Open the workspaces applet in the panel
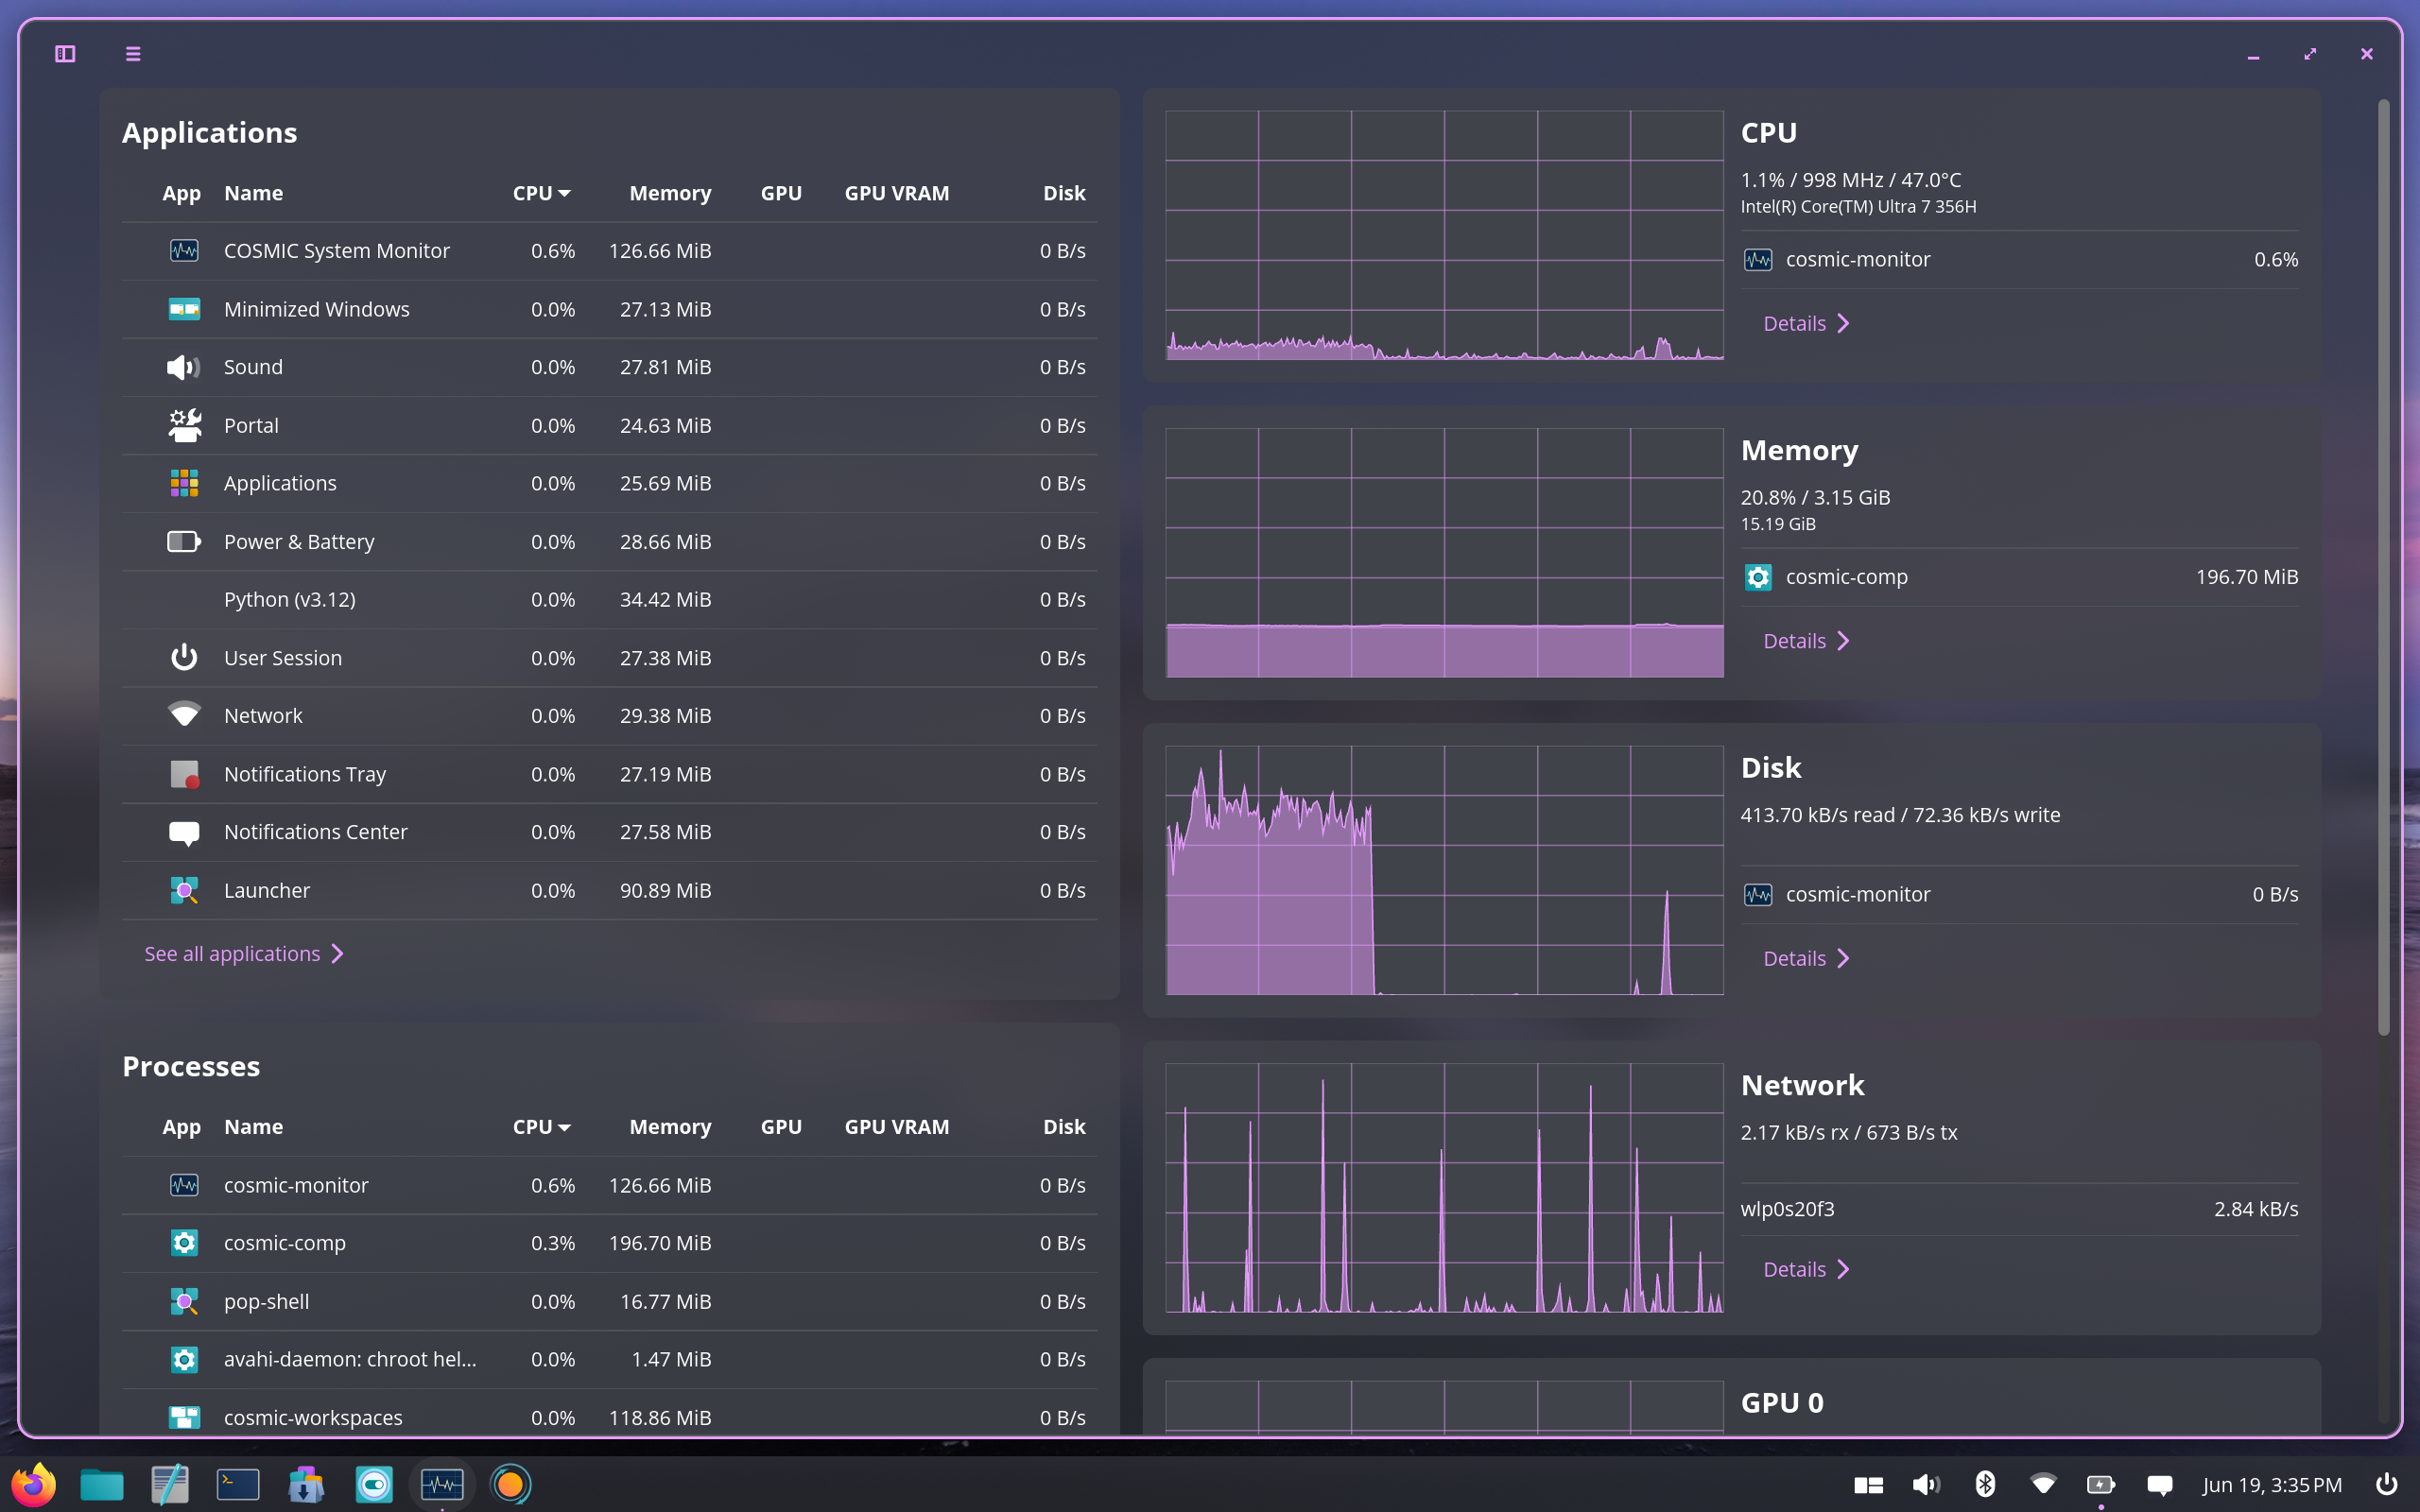This screenshot has width=2420, height=1512. (x=1868, y=1485)
